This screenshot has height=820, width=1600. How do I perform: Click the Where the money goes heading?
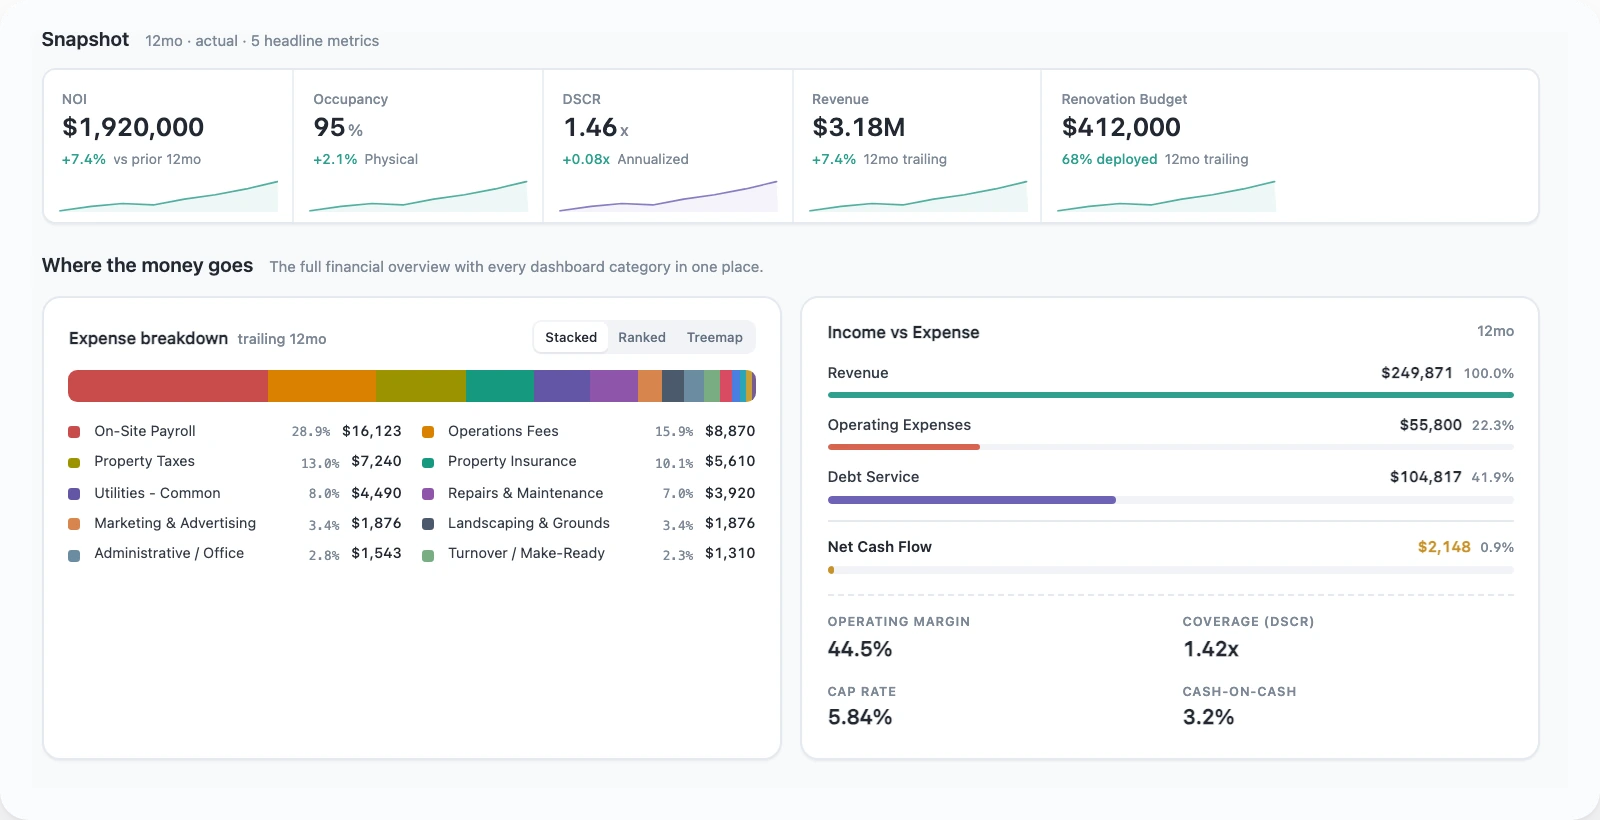147,265
